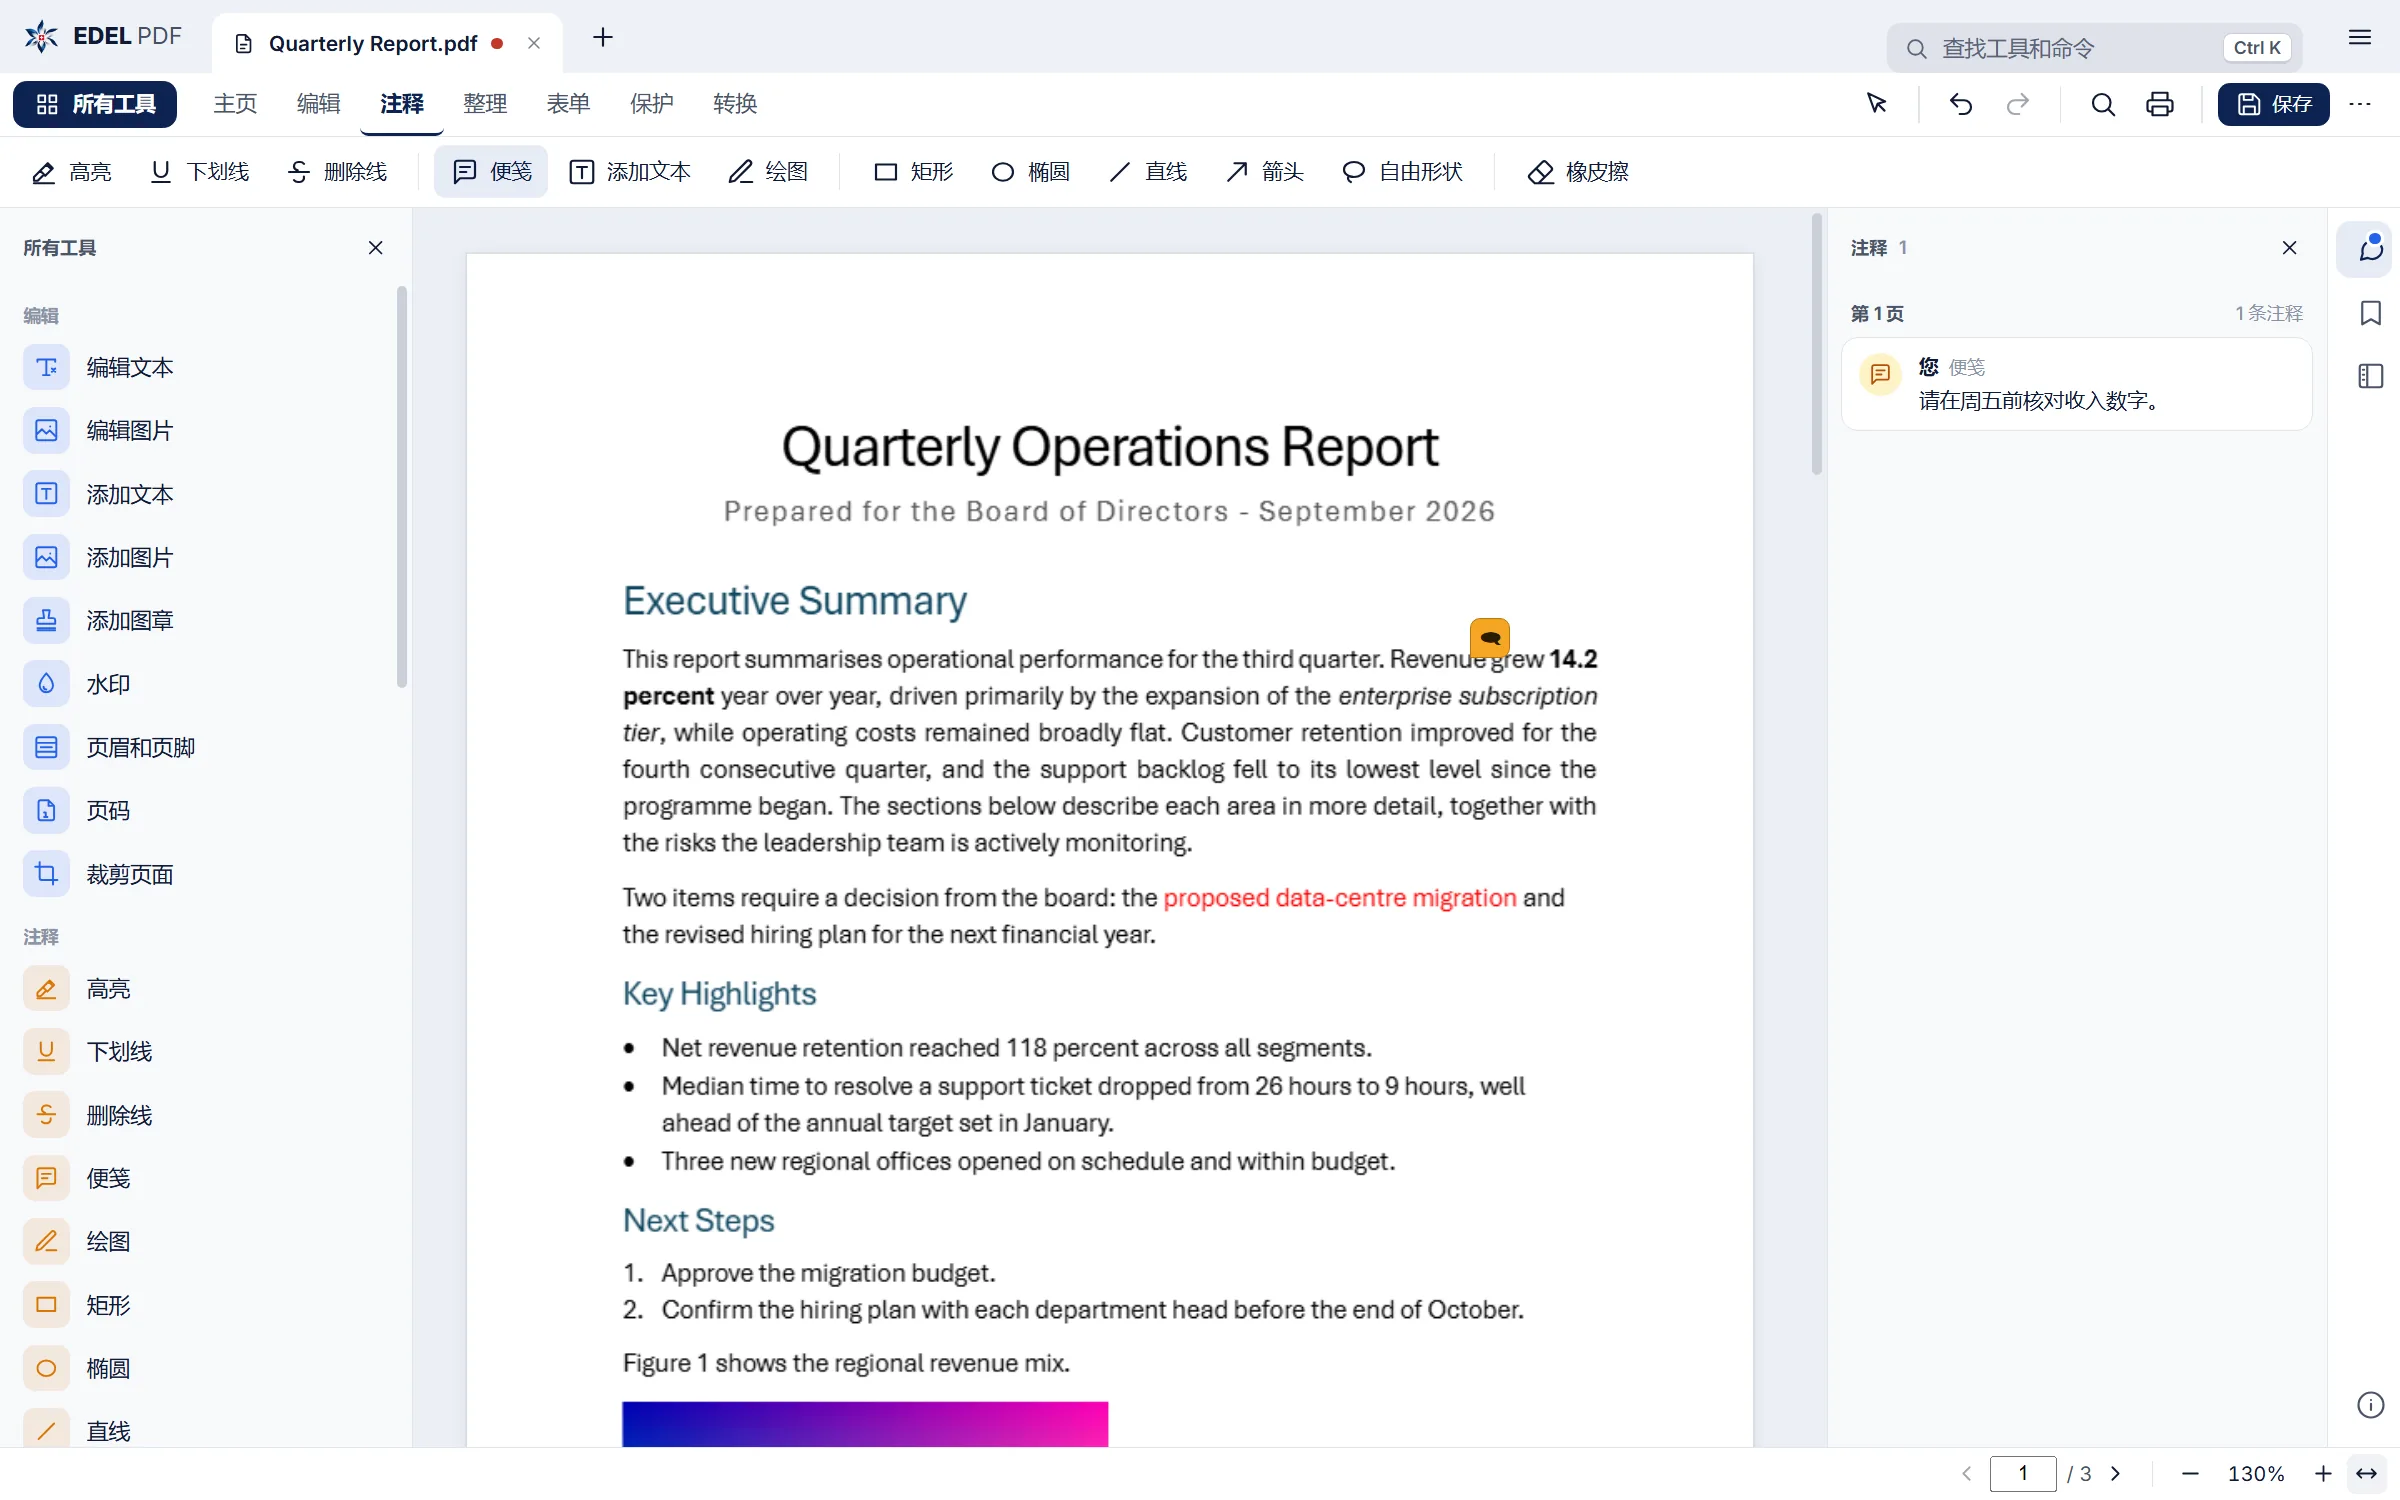Switch to the 编辑 tab

(x=318, y=104)
